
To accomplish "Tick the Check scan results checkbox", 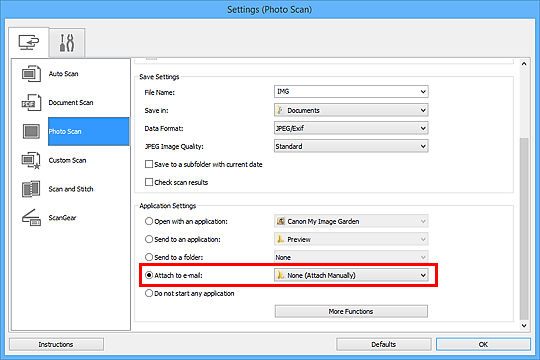I will 149,182.
